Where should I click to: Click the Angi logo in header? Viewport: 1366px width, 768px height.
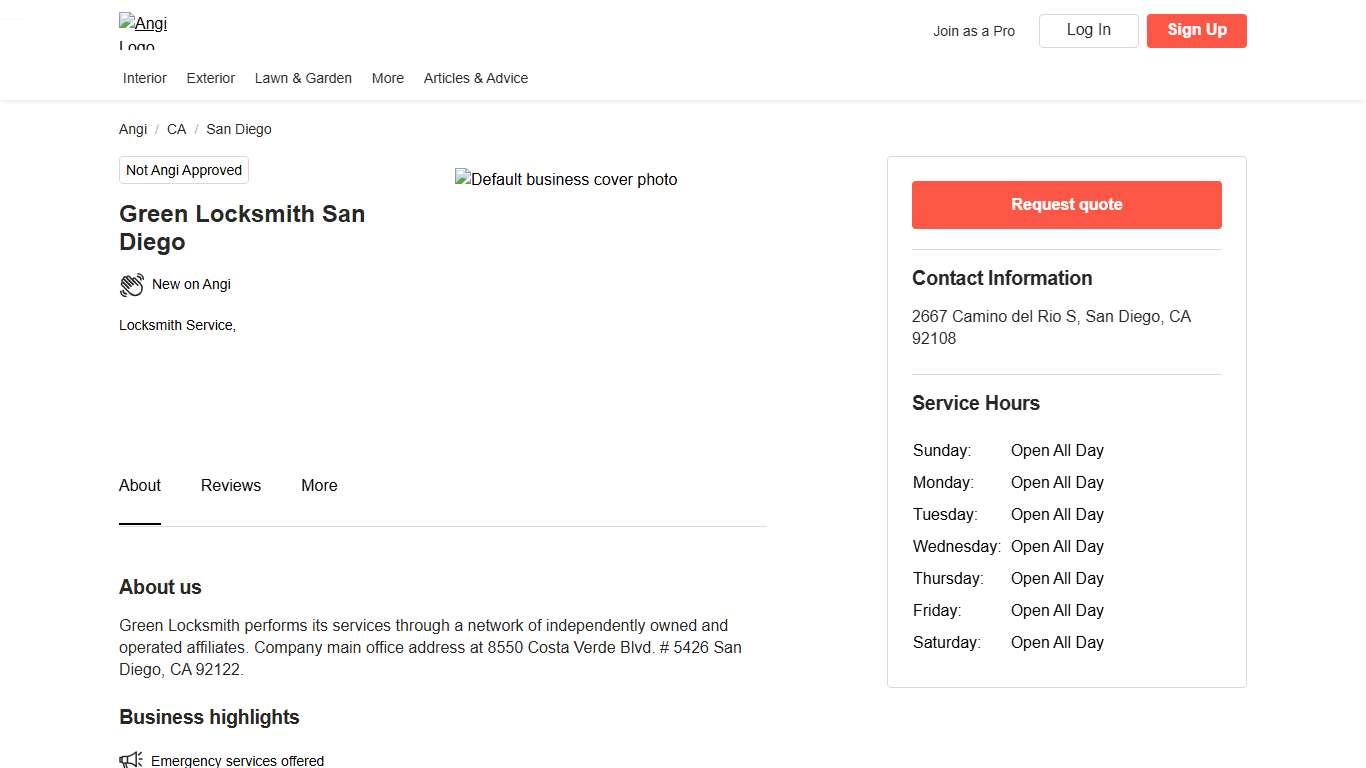143,31
